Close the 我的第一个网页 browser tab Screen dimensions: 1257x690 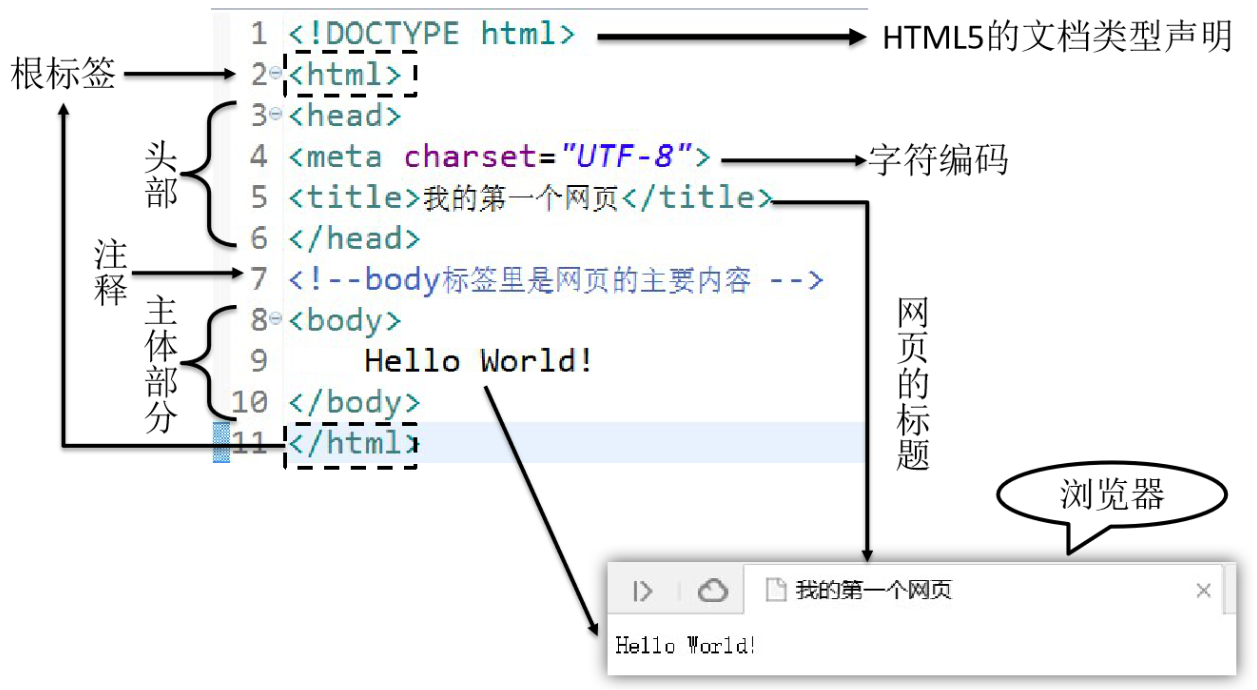pos(1203,591)
